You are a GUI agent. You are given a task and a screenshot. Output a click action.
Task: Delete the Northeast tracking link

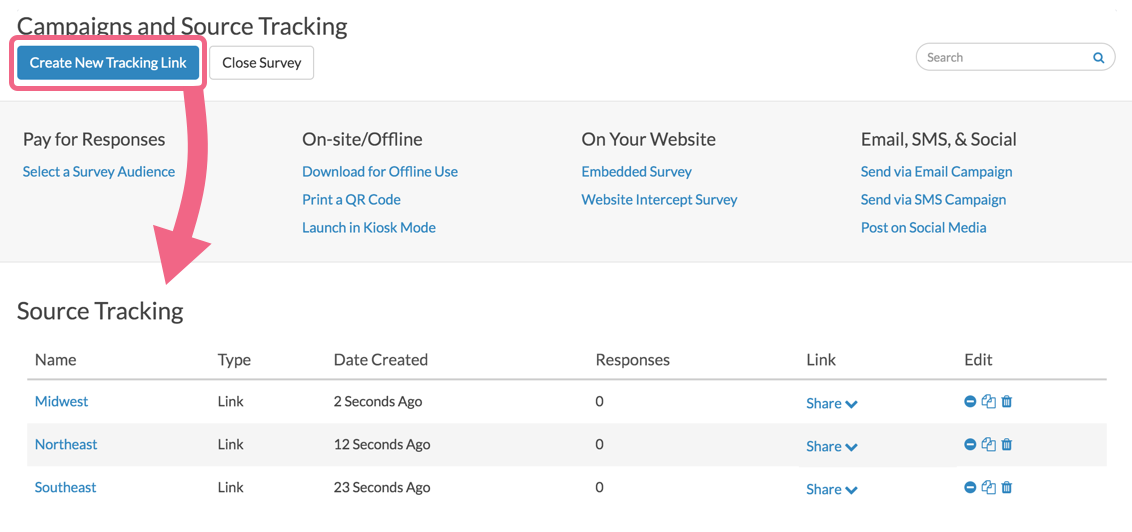coord(1007,445)
